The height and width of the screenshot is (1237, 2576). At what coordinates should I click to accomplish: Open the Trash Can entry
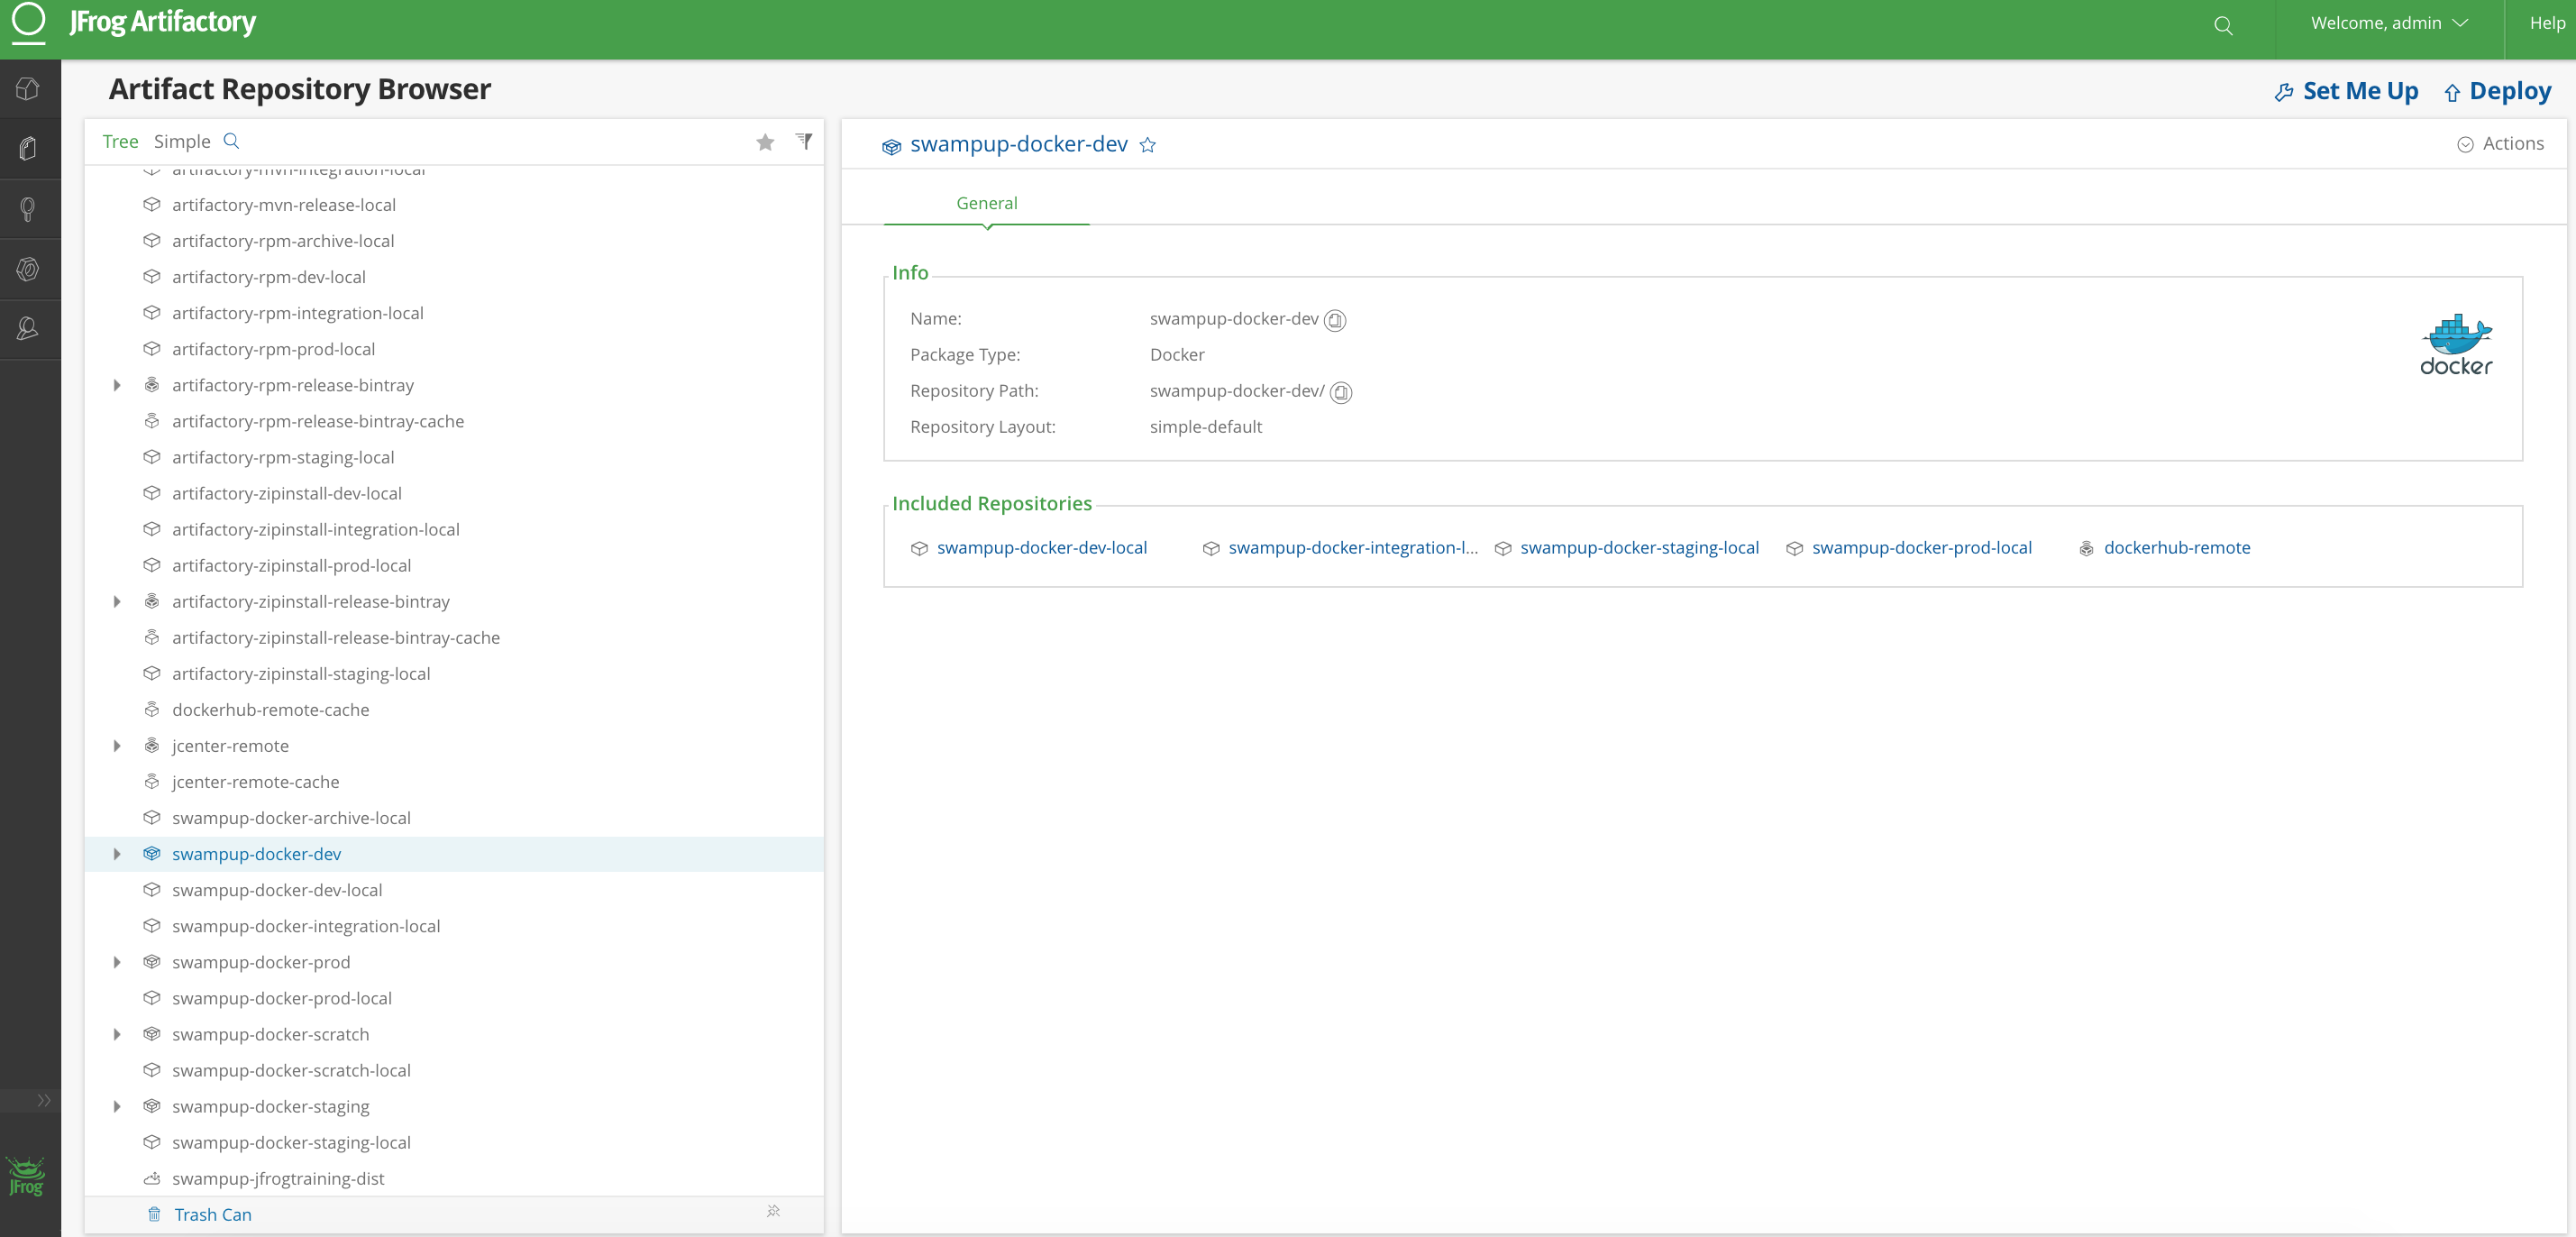coord(212,1214)
